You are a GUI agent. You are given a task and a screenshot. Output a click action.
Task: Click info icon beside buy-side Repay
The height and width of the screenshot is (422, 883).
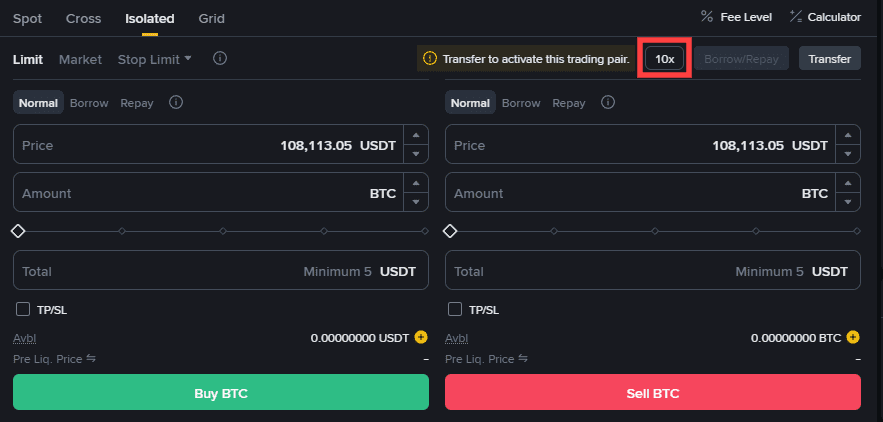pyautogui.click(x=176, y=103)
